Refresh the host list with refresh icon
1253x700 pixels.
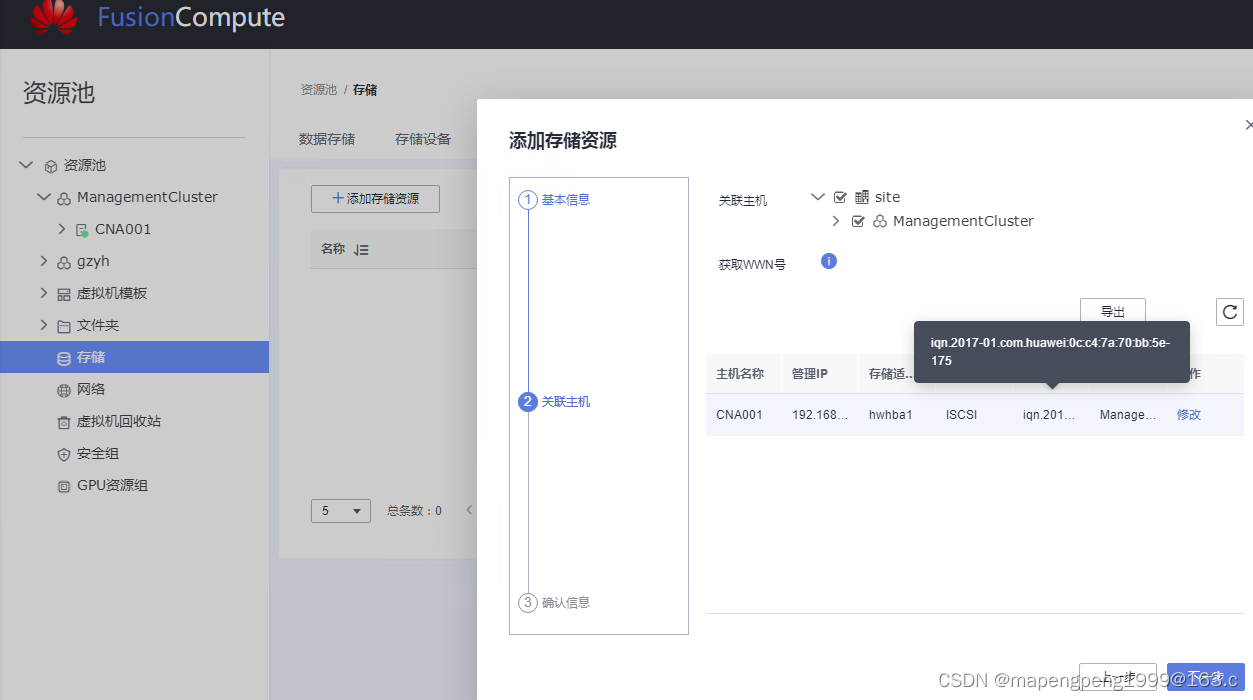pos(1230,311)
